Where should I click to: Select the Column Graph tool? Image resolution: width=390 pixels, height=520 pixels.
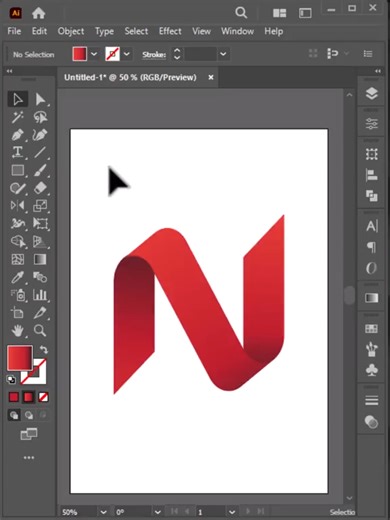point(40,295)
